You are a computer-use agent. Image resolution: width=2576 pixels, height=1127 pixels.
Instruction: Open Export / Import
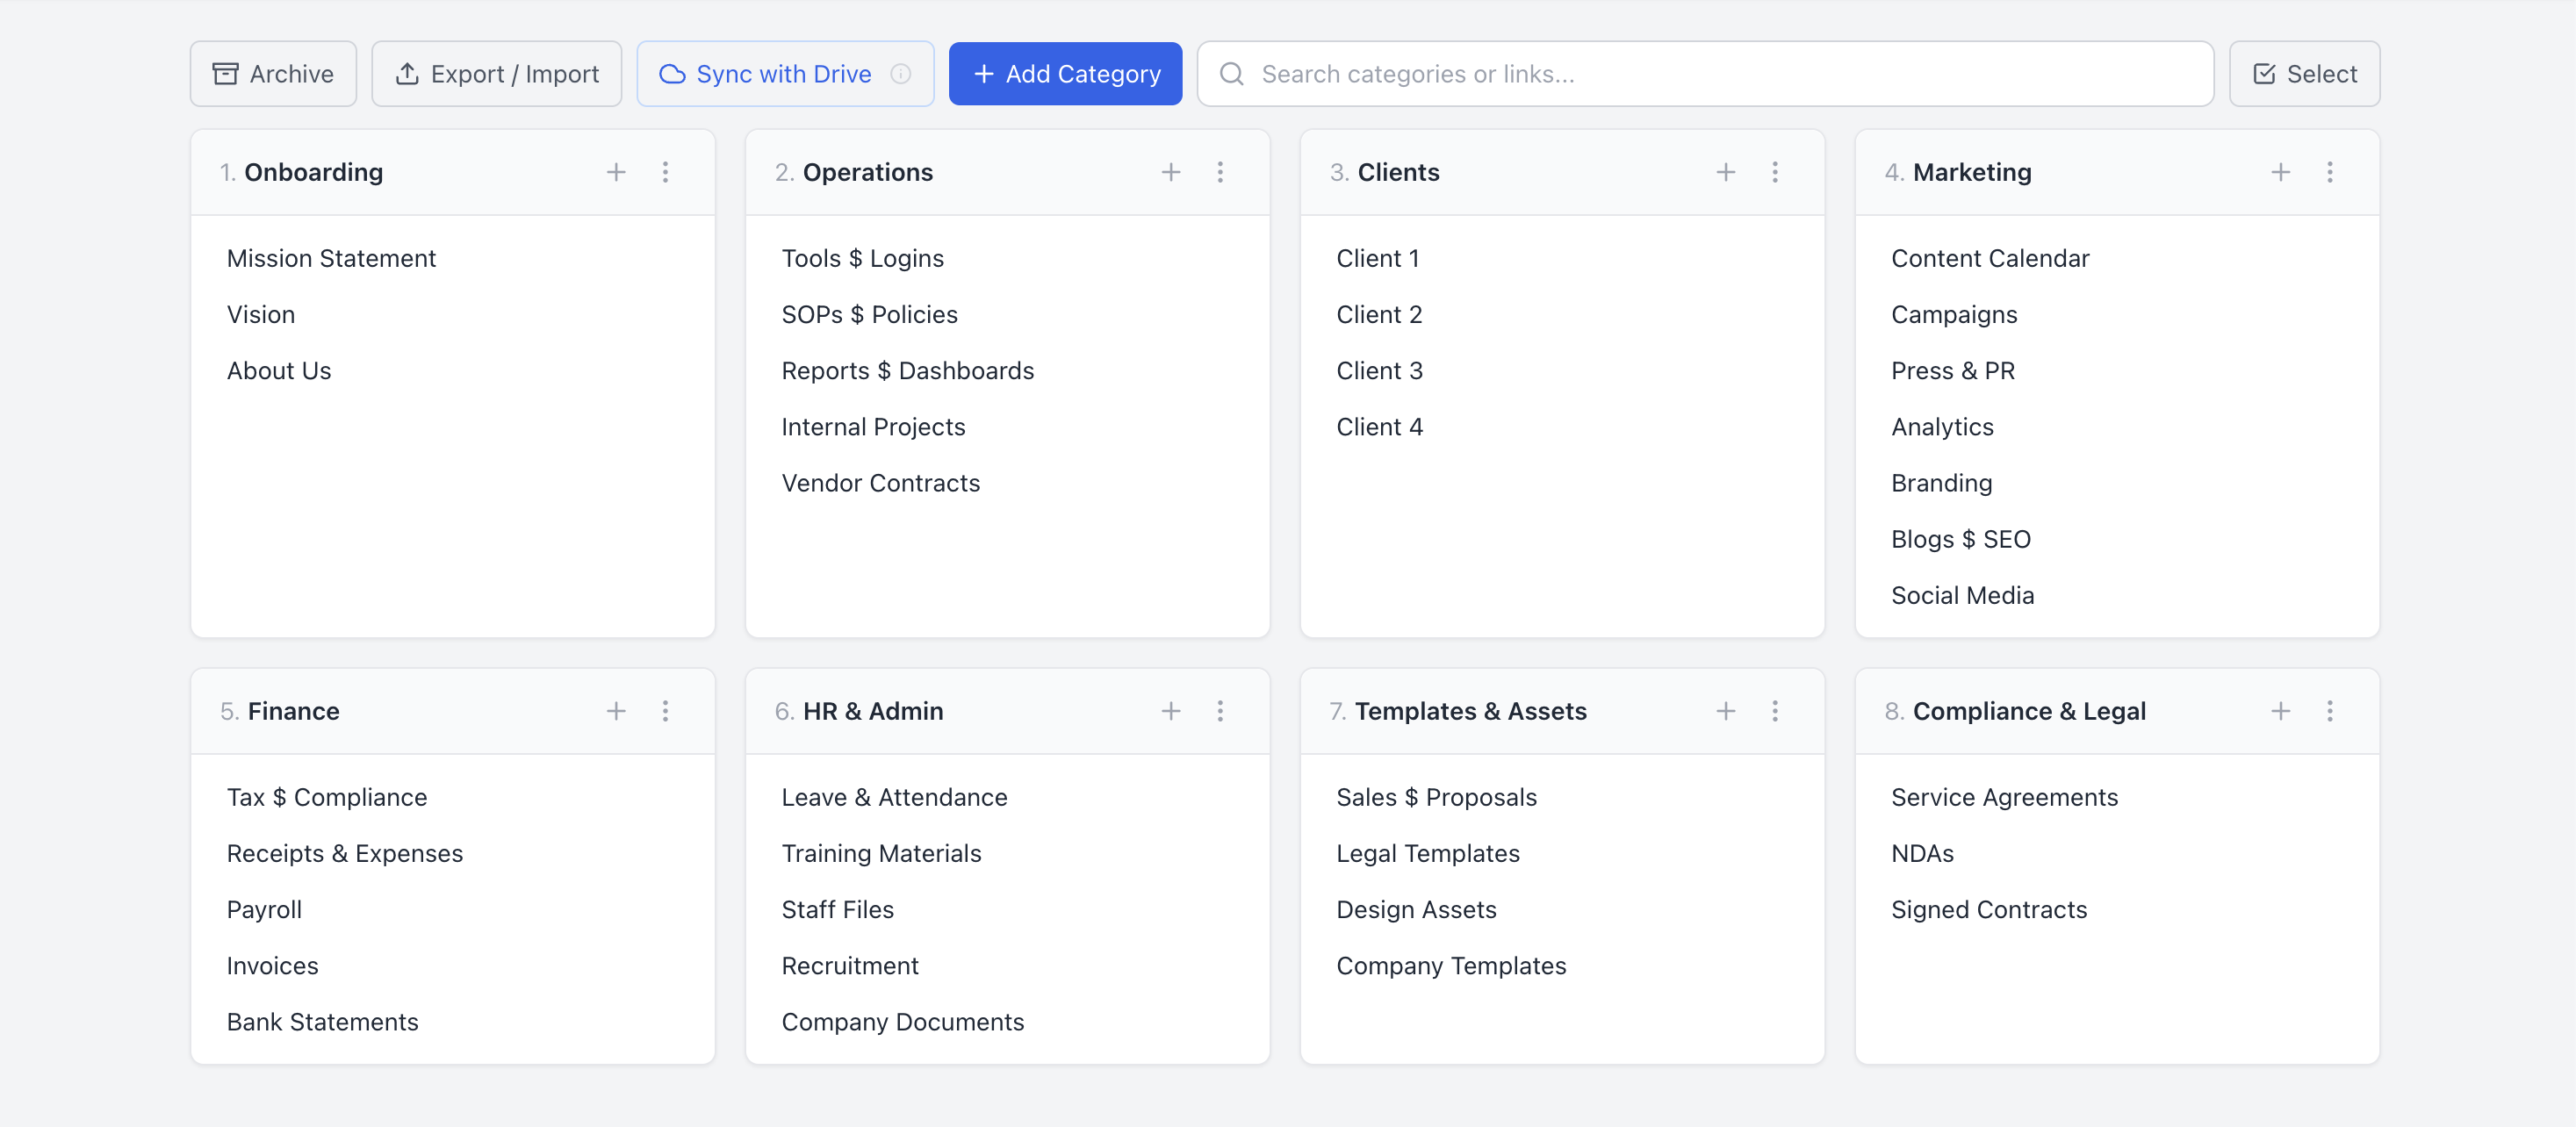[497, 74]
